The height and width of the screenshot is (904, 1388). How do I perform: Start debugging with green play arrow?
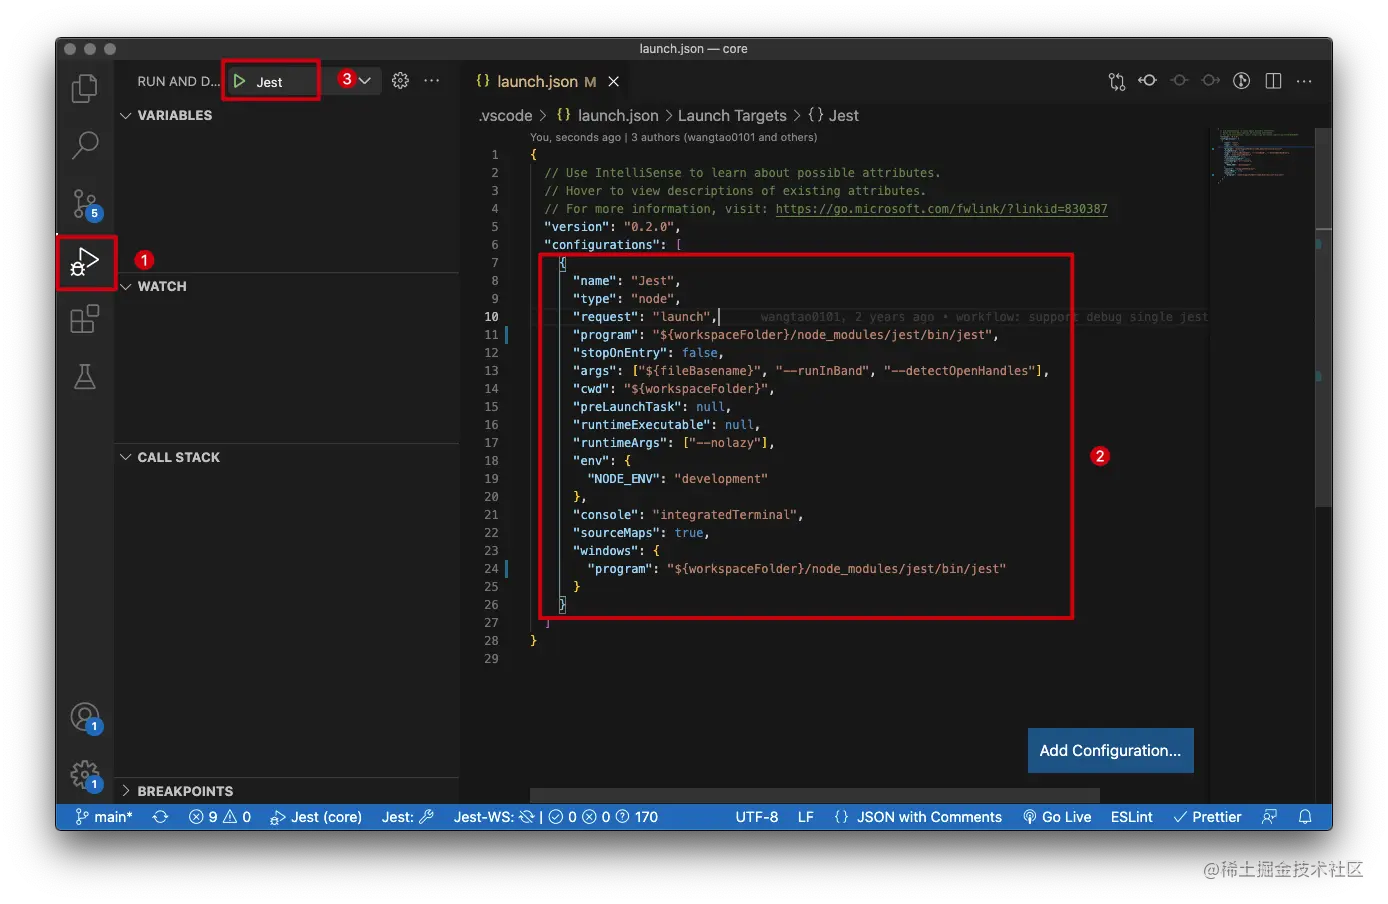coord(240,81)
